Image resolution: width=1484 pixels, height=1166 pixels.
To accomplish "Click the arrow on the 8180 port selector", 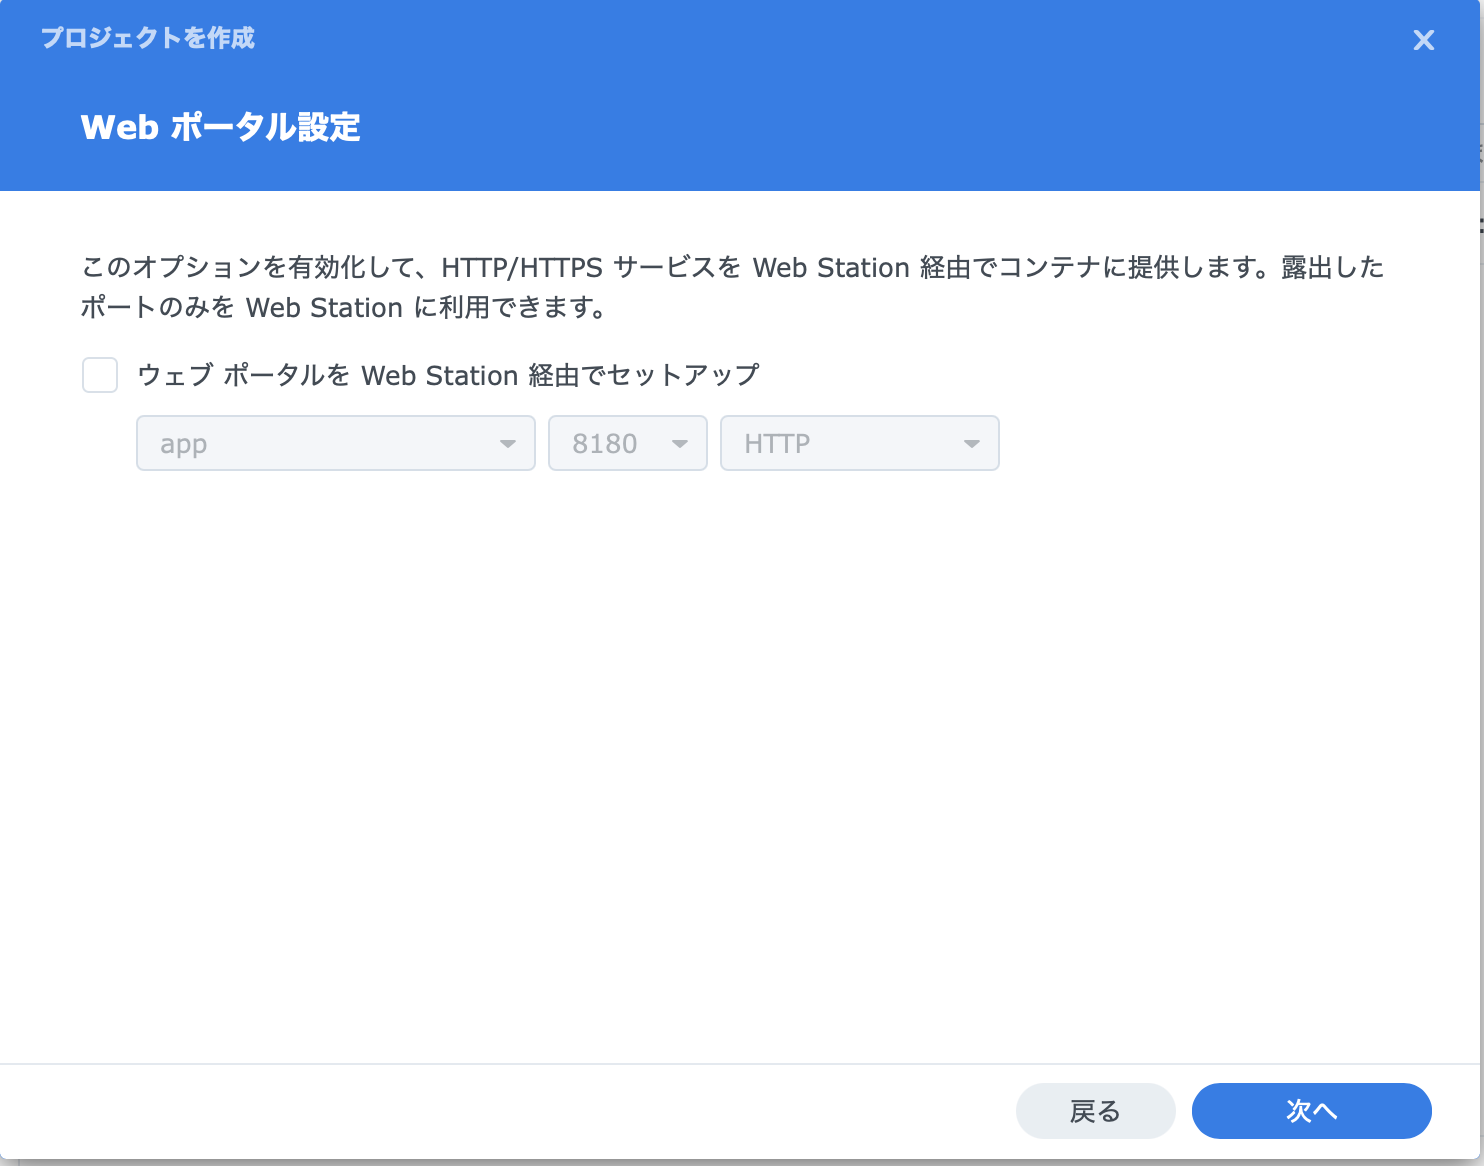I will point(680,443).
